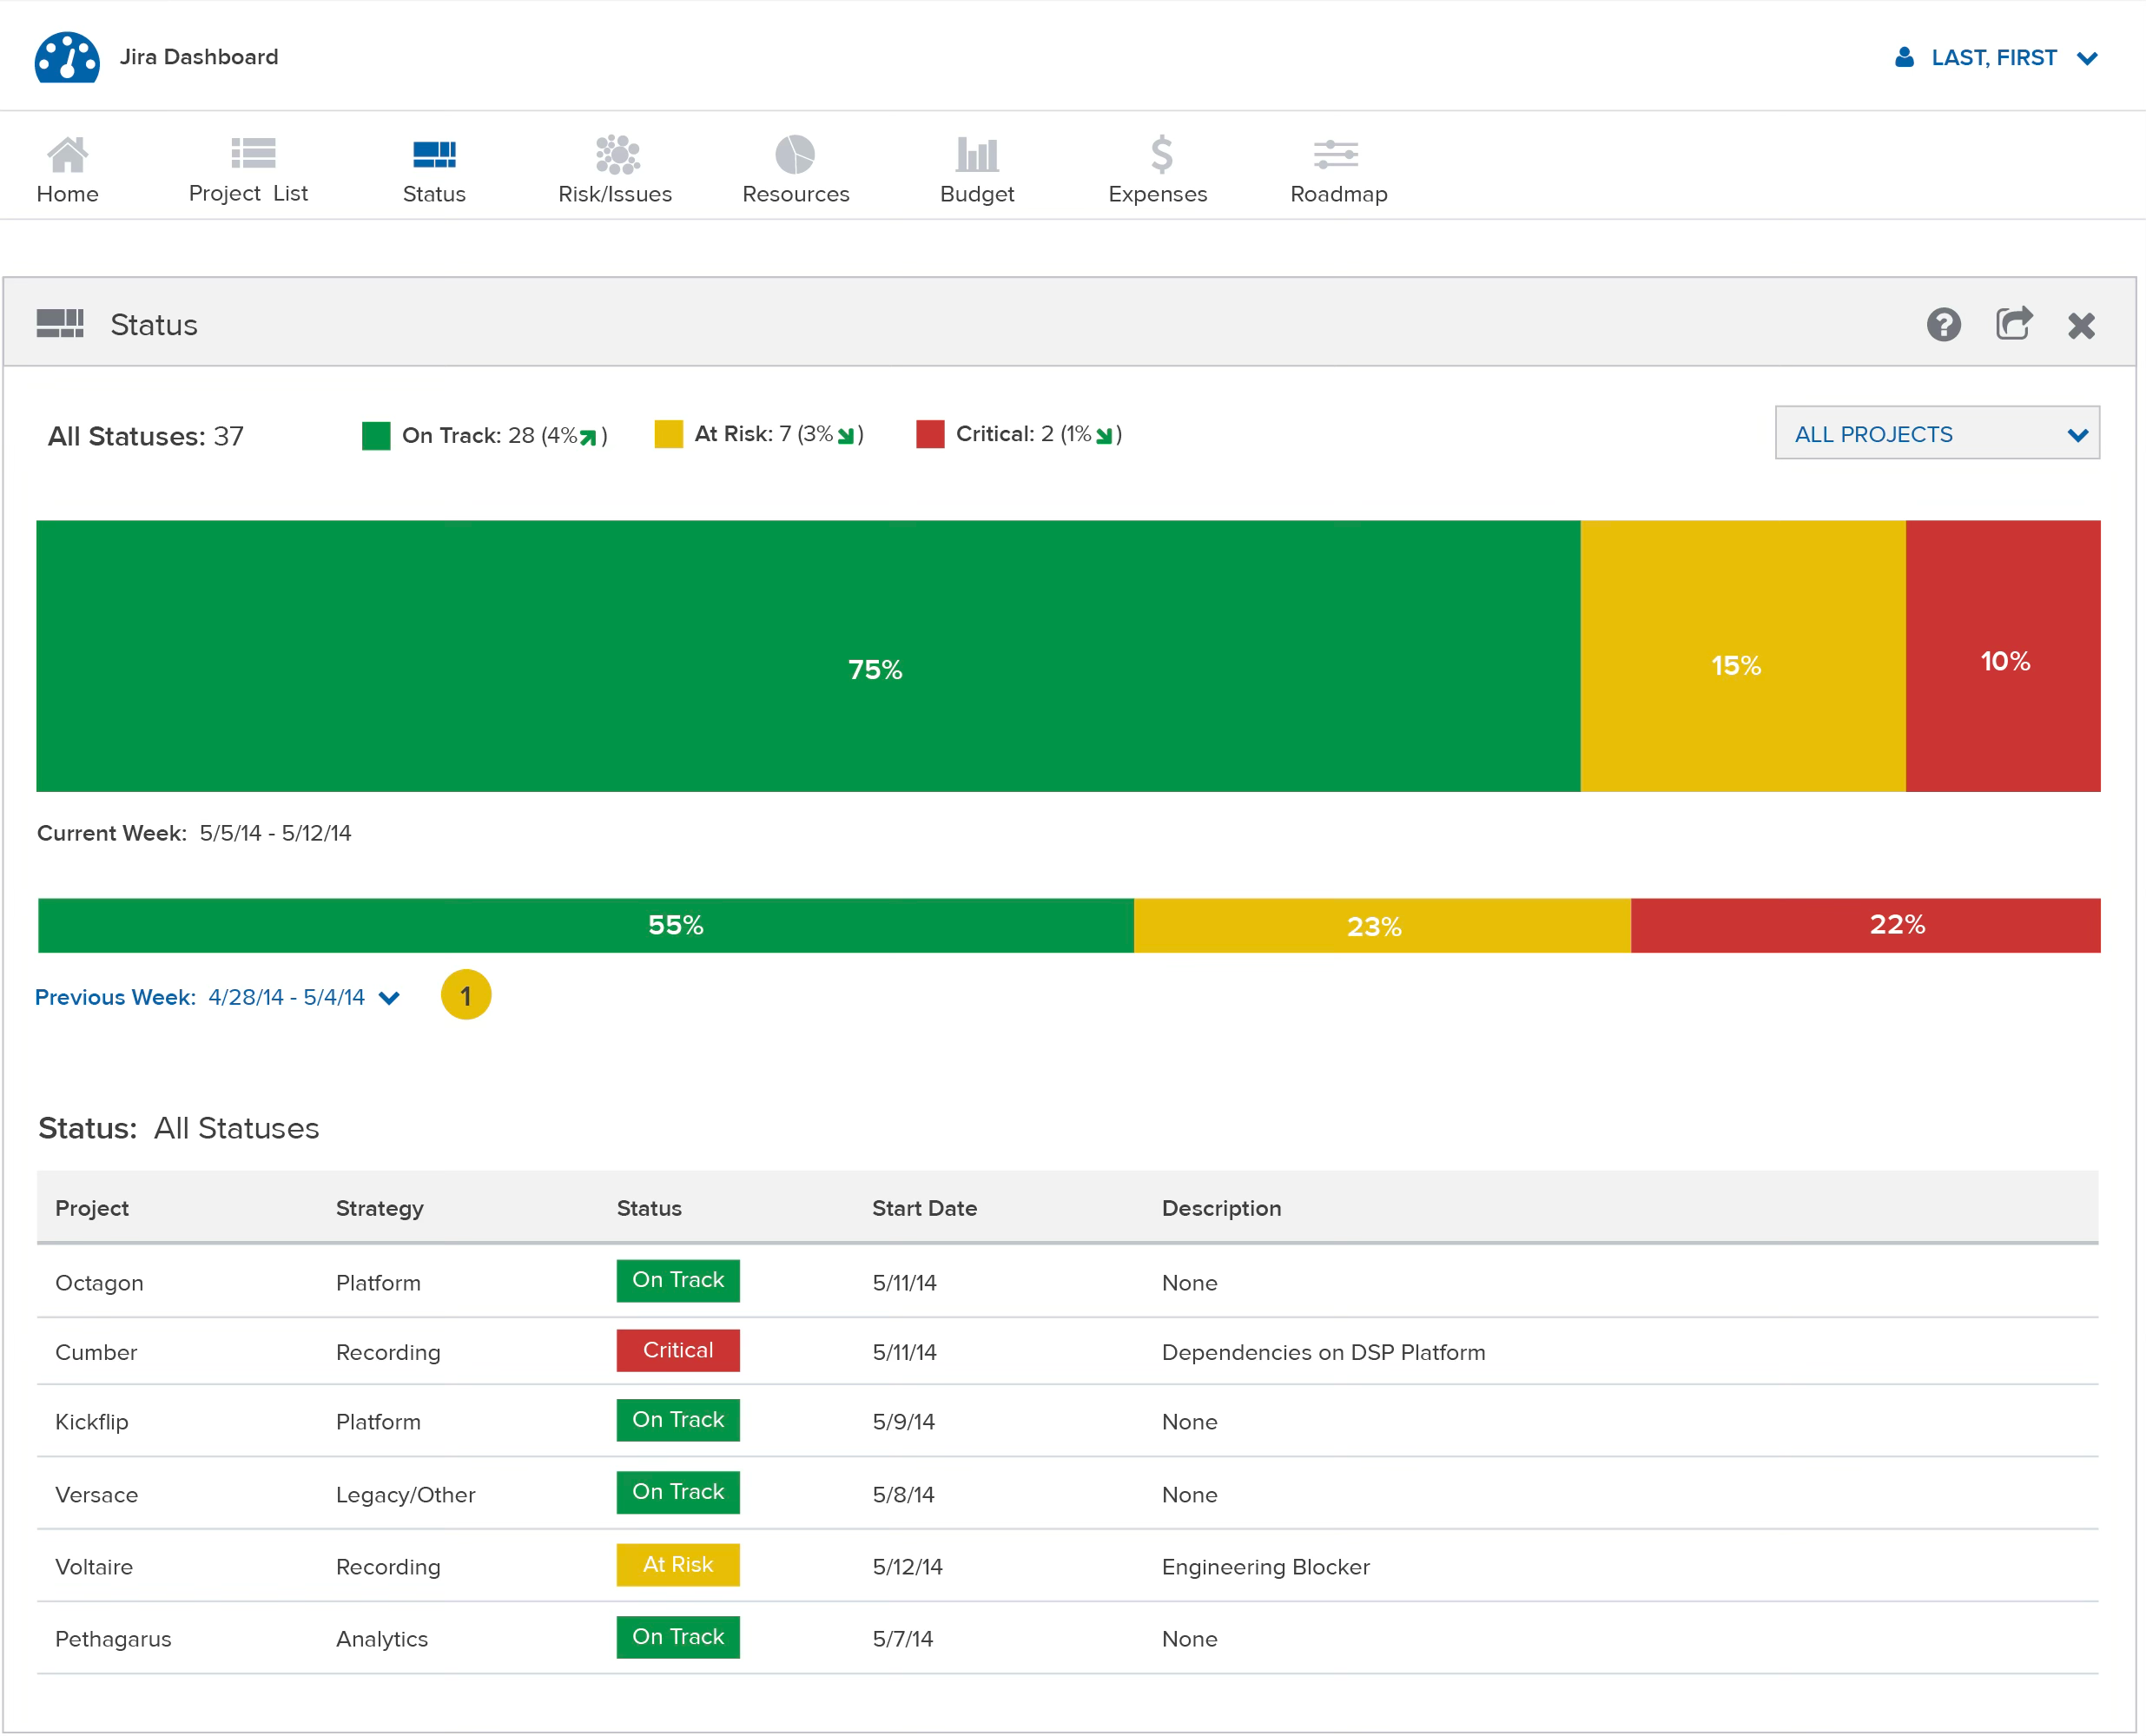
Task: Click the help question mark icon
Action: (1943, 325)
